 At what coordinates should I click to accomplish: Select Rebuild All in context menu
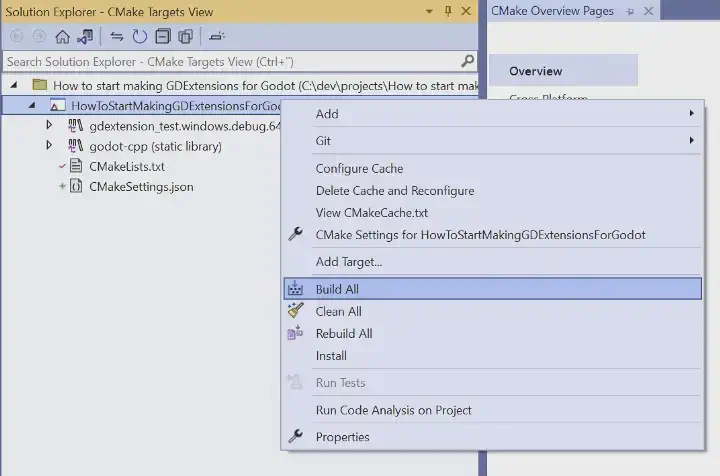pyautogui.click(x=493, y=333)
